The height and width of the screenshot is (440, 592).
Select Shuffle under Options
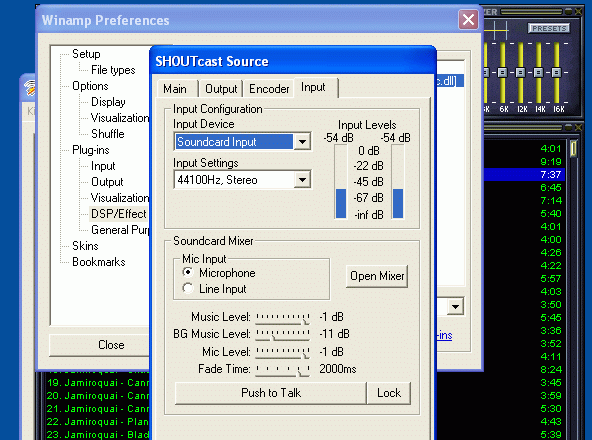coord(108,134)
